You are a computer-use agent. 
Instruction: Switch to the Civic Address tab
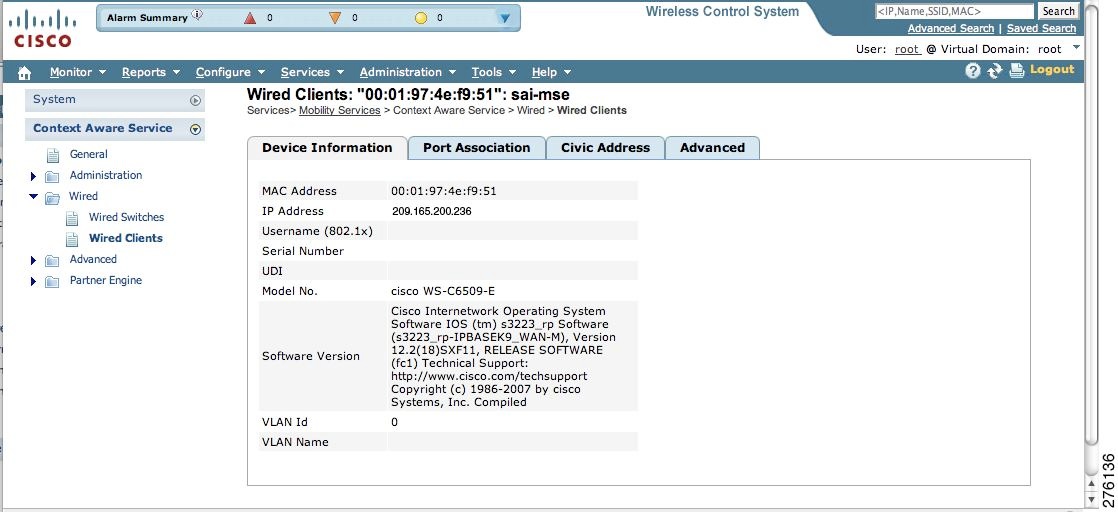coord(605,148)
